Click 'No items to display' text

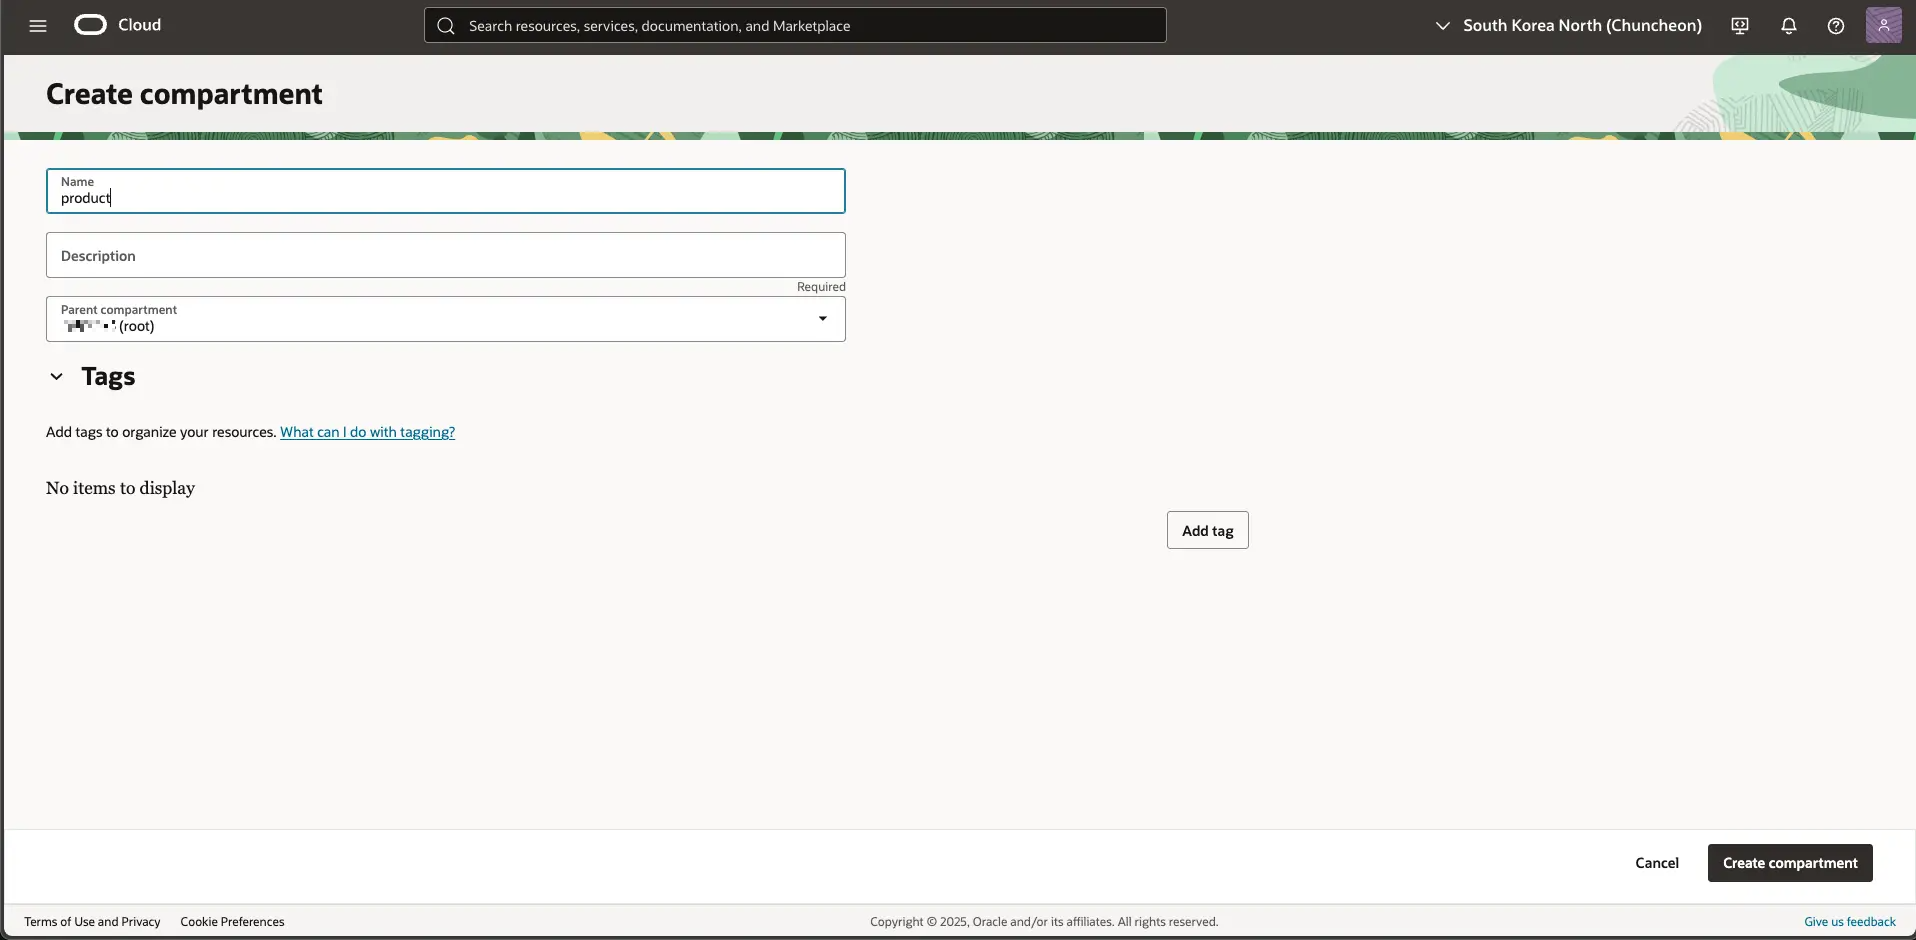click(x=120, y=488)
